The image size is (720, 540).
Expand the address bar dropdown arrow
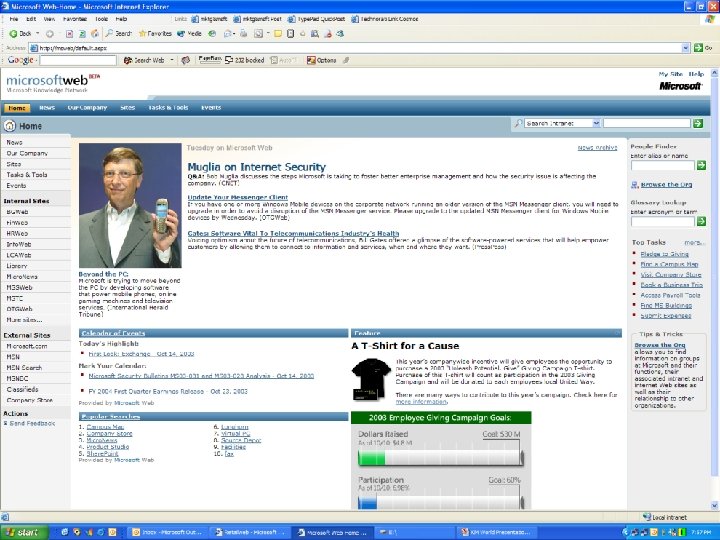[686, 48]
